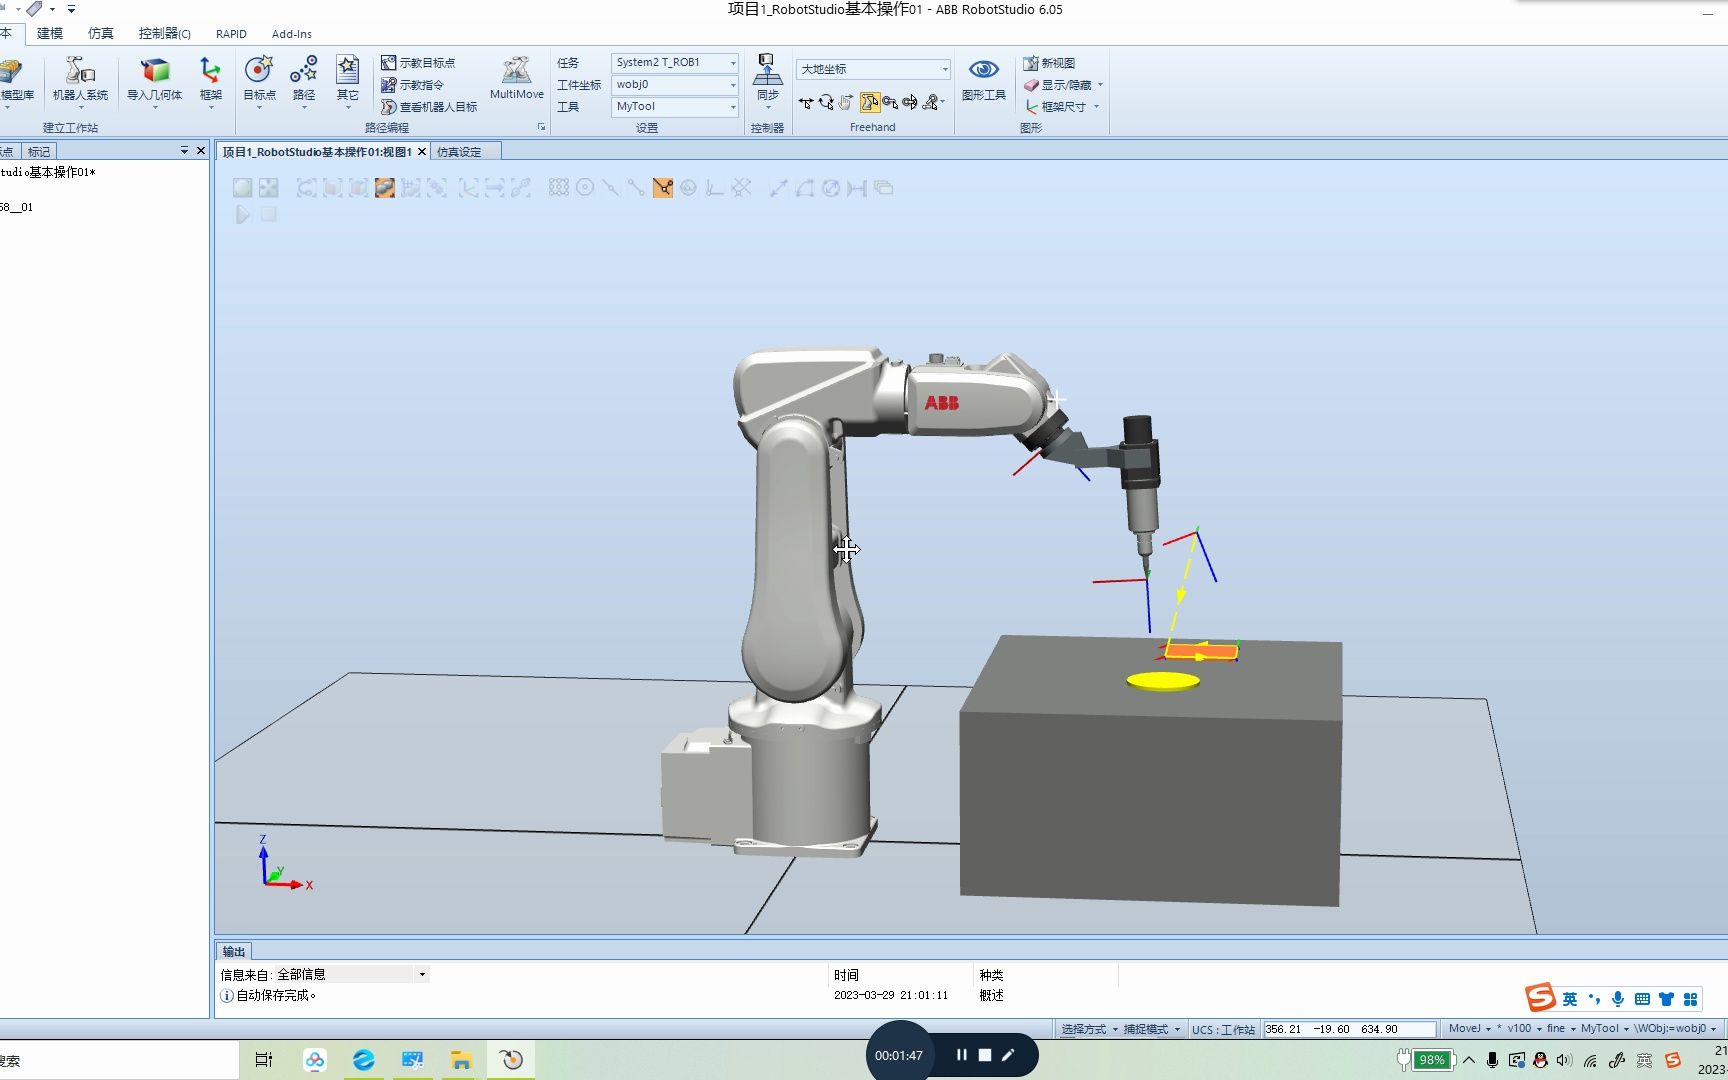Close the 视图1 document tab
The height and width of the screenshot is (1080, 1728).
pyautogui.click(x=422, y=152)
